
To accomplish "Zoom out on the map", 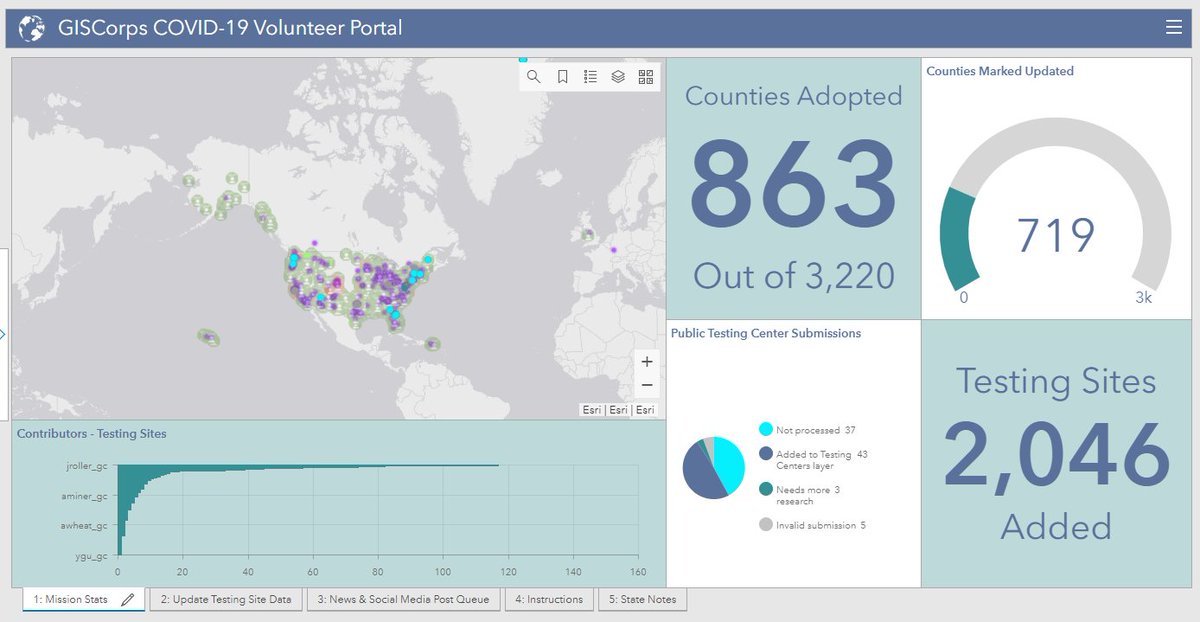I will coord(647,385).
